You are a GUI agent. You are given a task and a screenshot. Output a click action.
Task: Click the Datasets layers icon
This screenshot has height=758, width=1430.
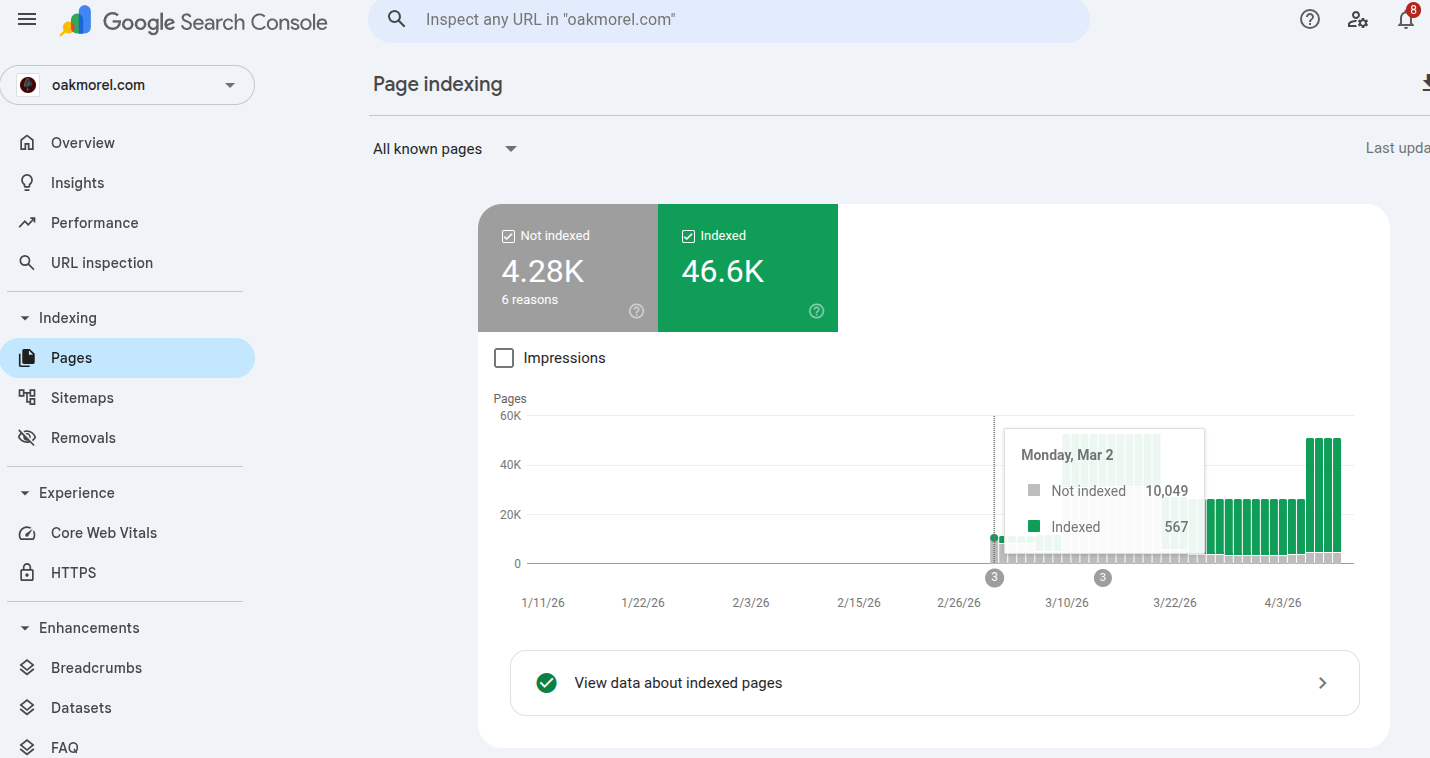click(27, 708)
